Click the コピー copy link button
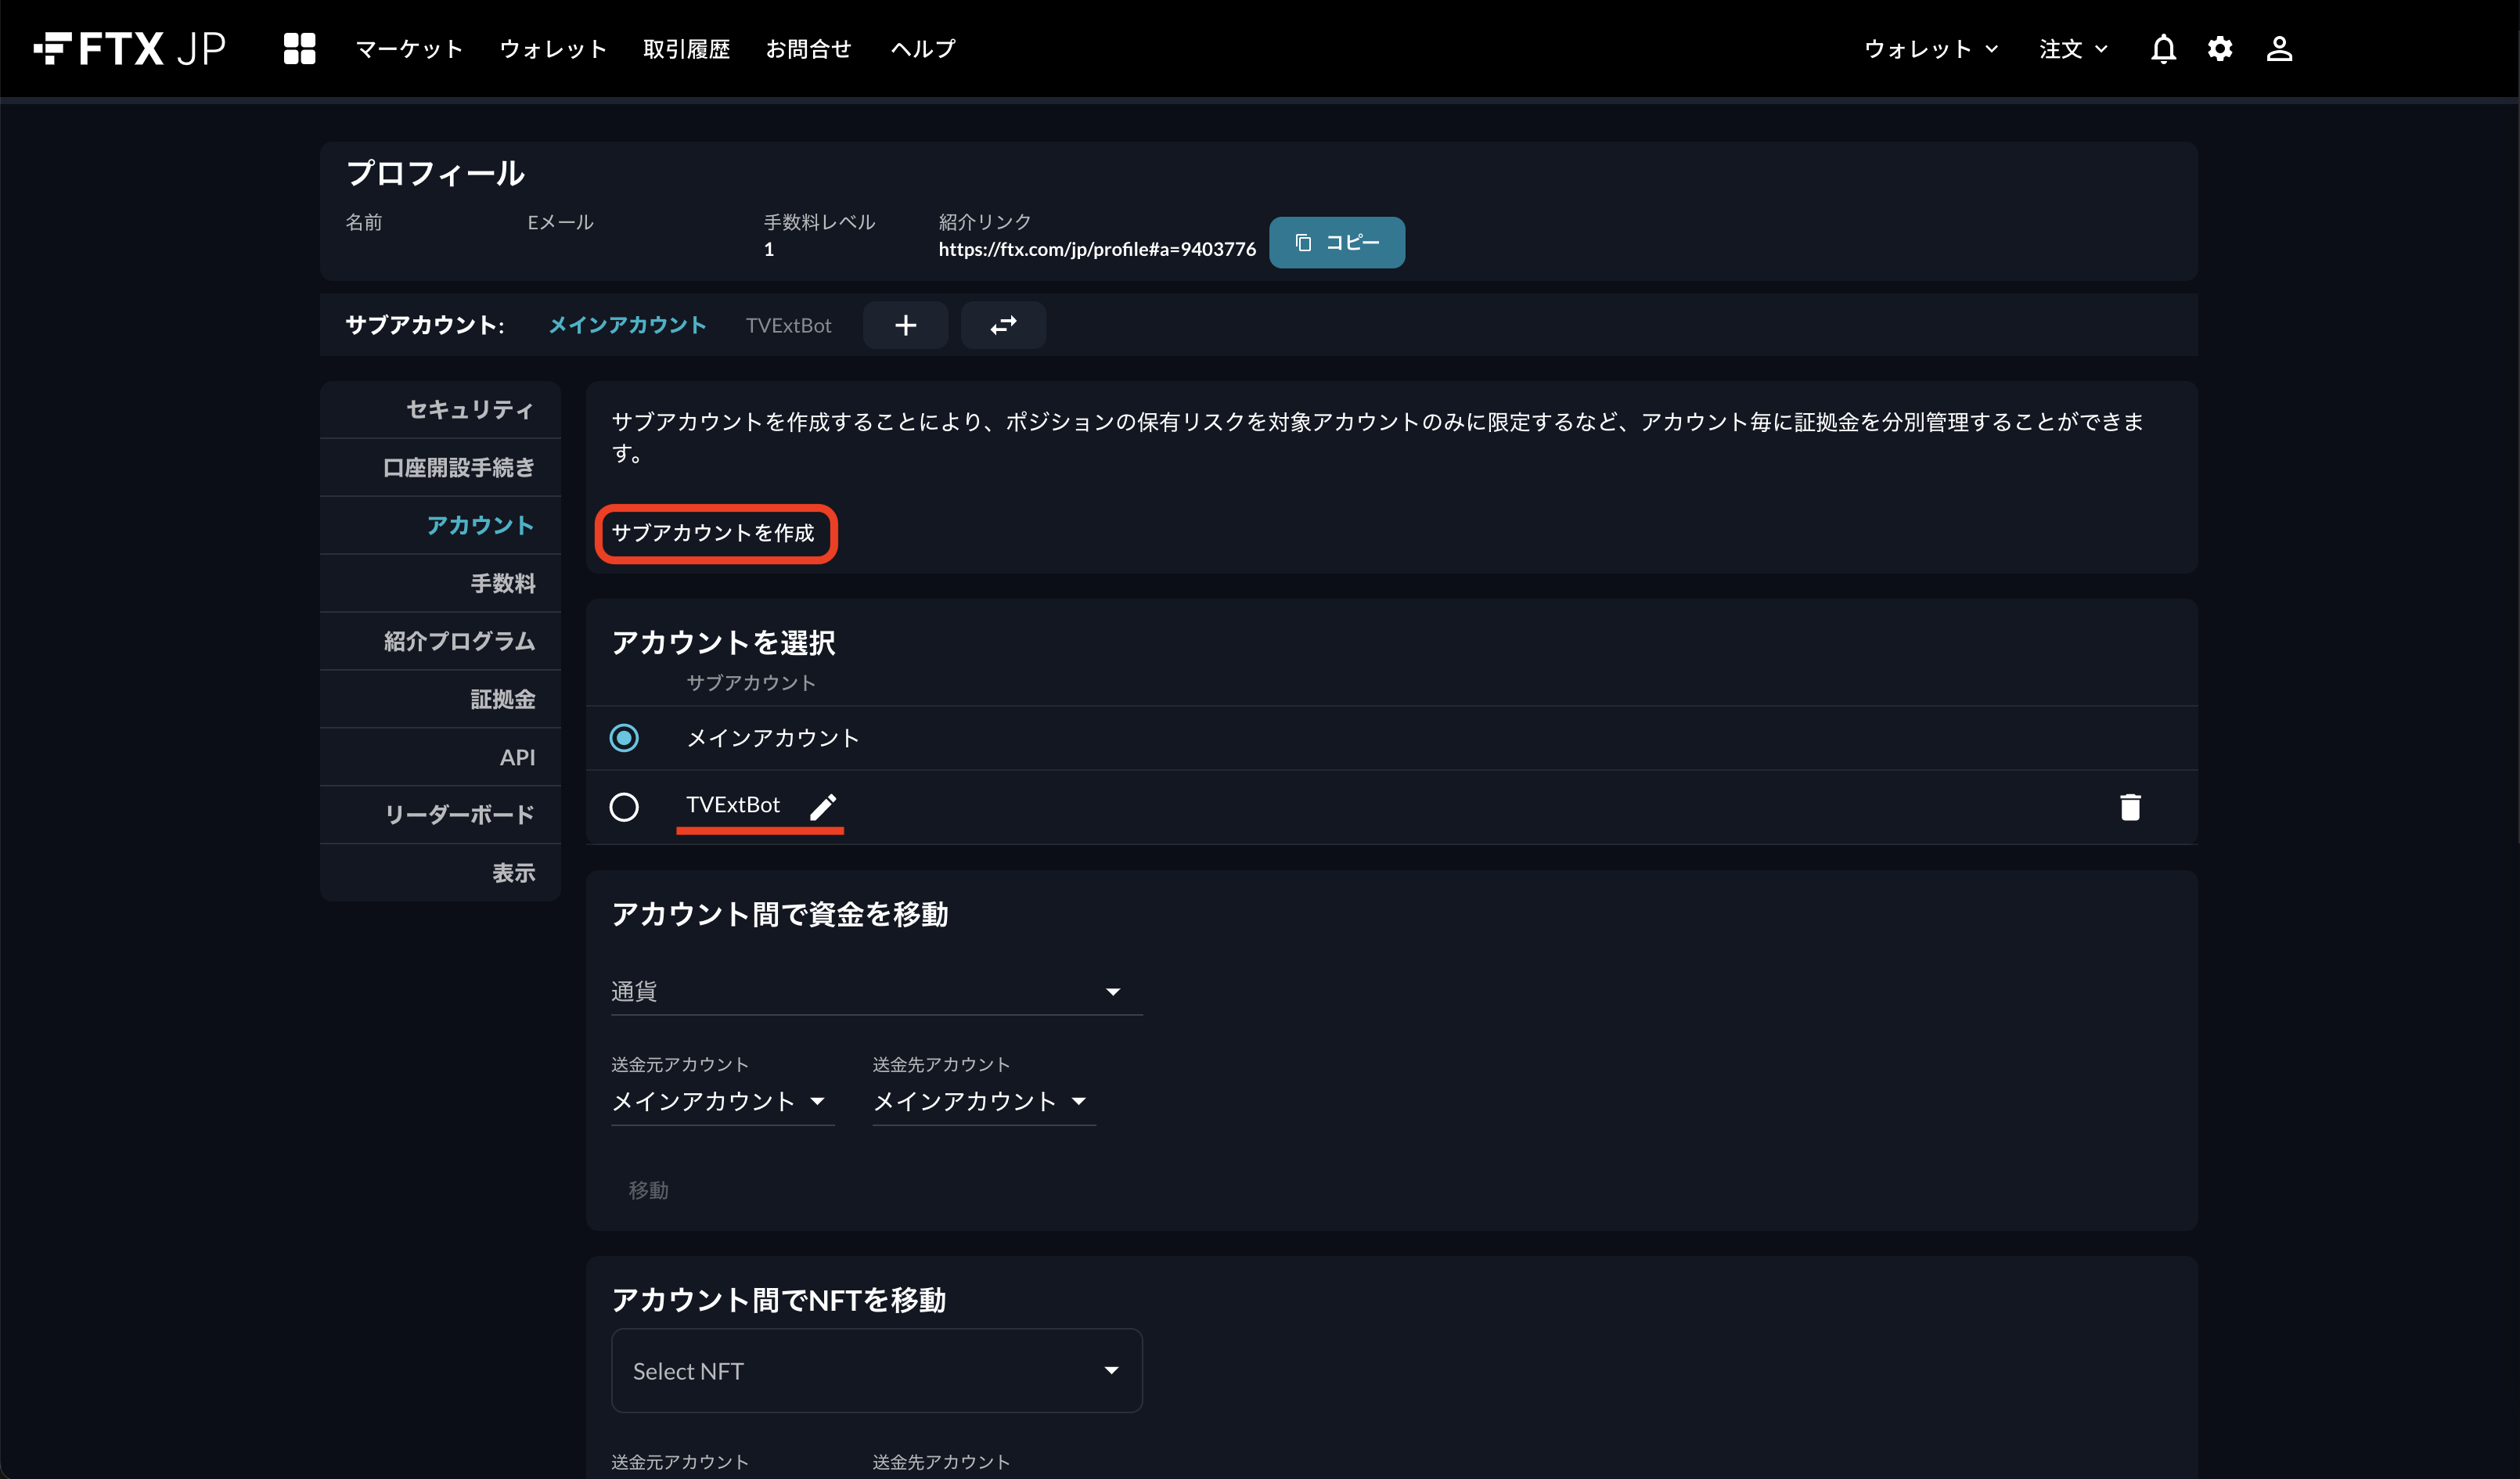Screen dimensions: 2520x1479 pyautogui.click(x=1336, y=242)
